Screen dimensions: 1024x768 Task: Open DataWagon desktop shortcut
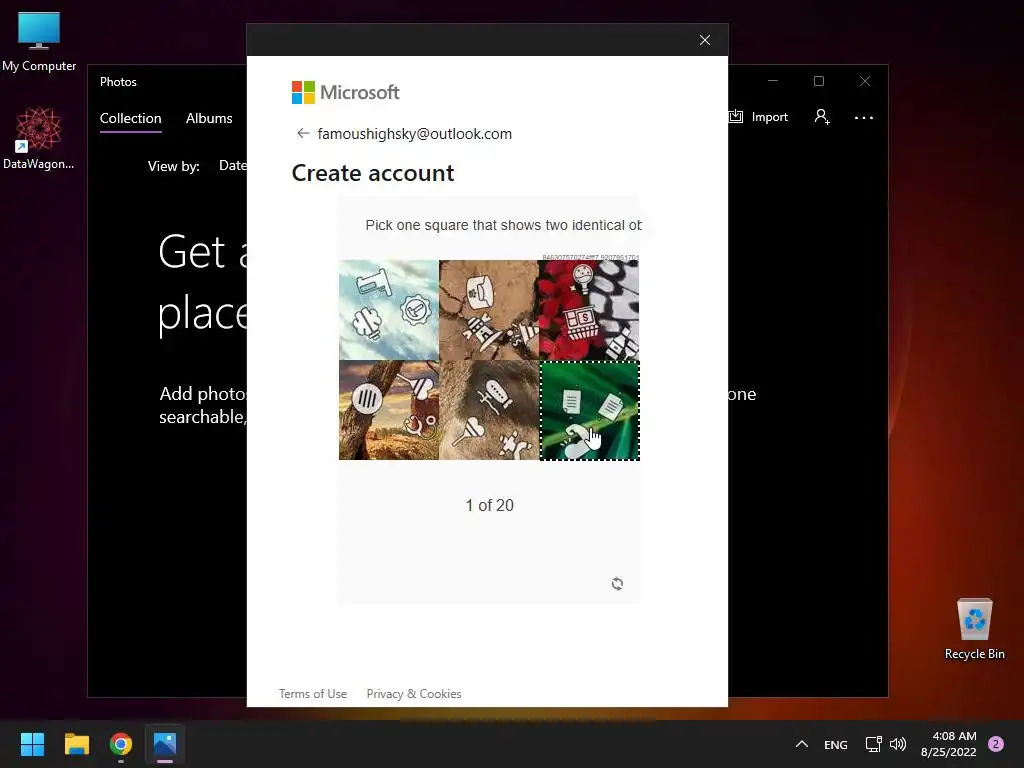(x=39, y=138)
